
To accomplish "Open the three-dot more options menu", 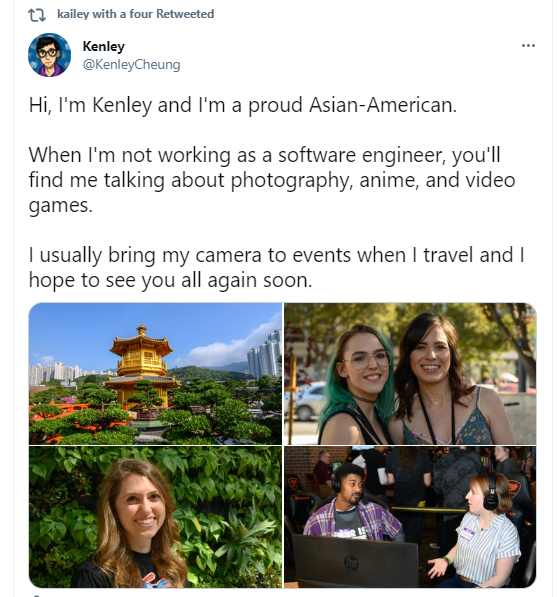I will 528,46.
